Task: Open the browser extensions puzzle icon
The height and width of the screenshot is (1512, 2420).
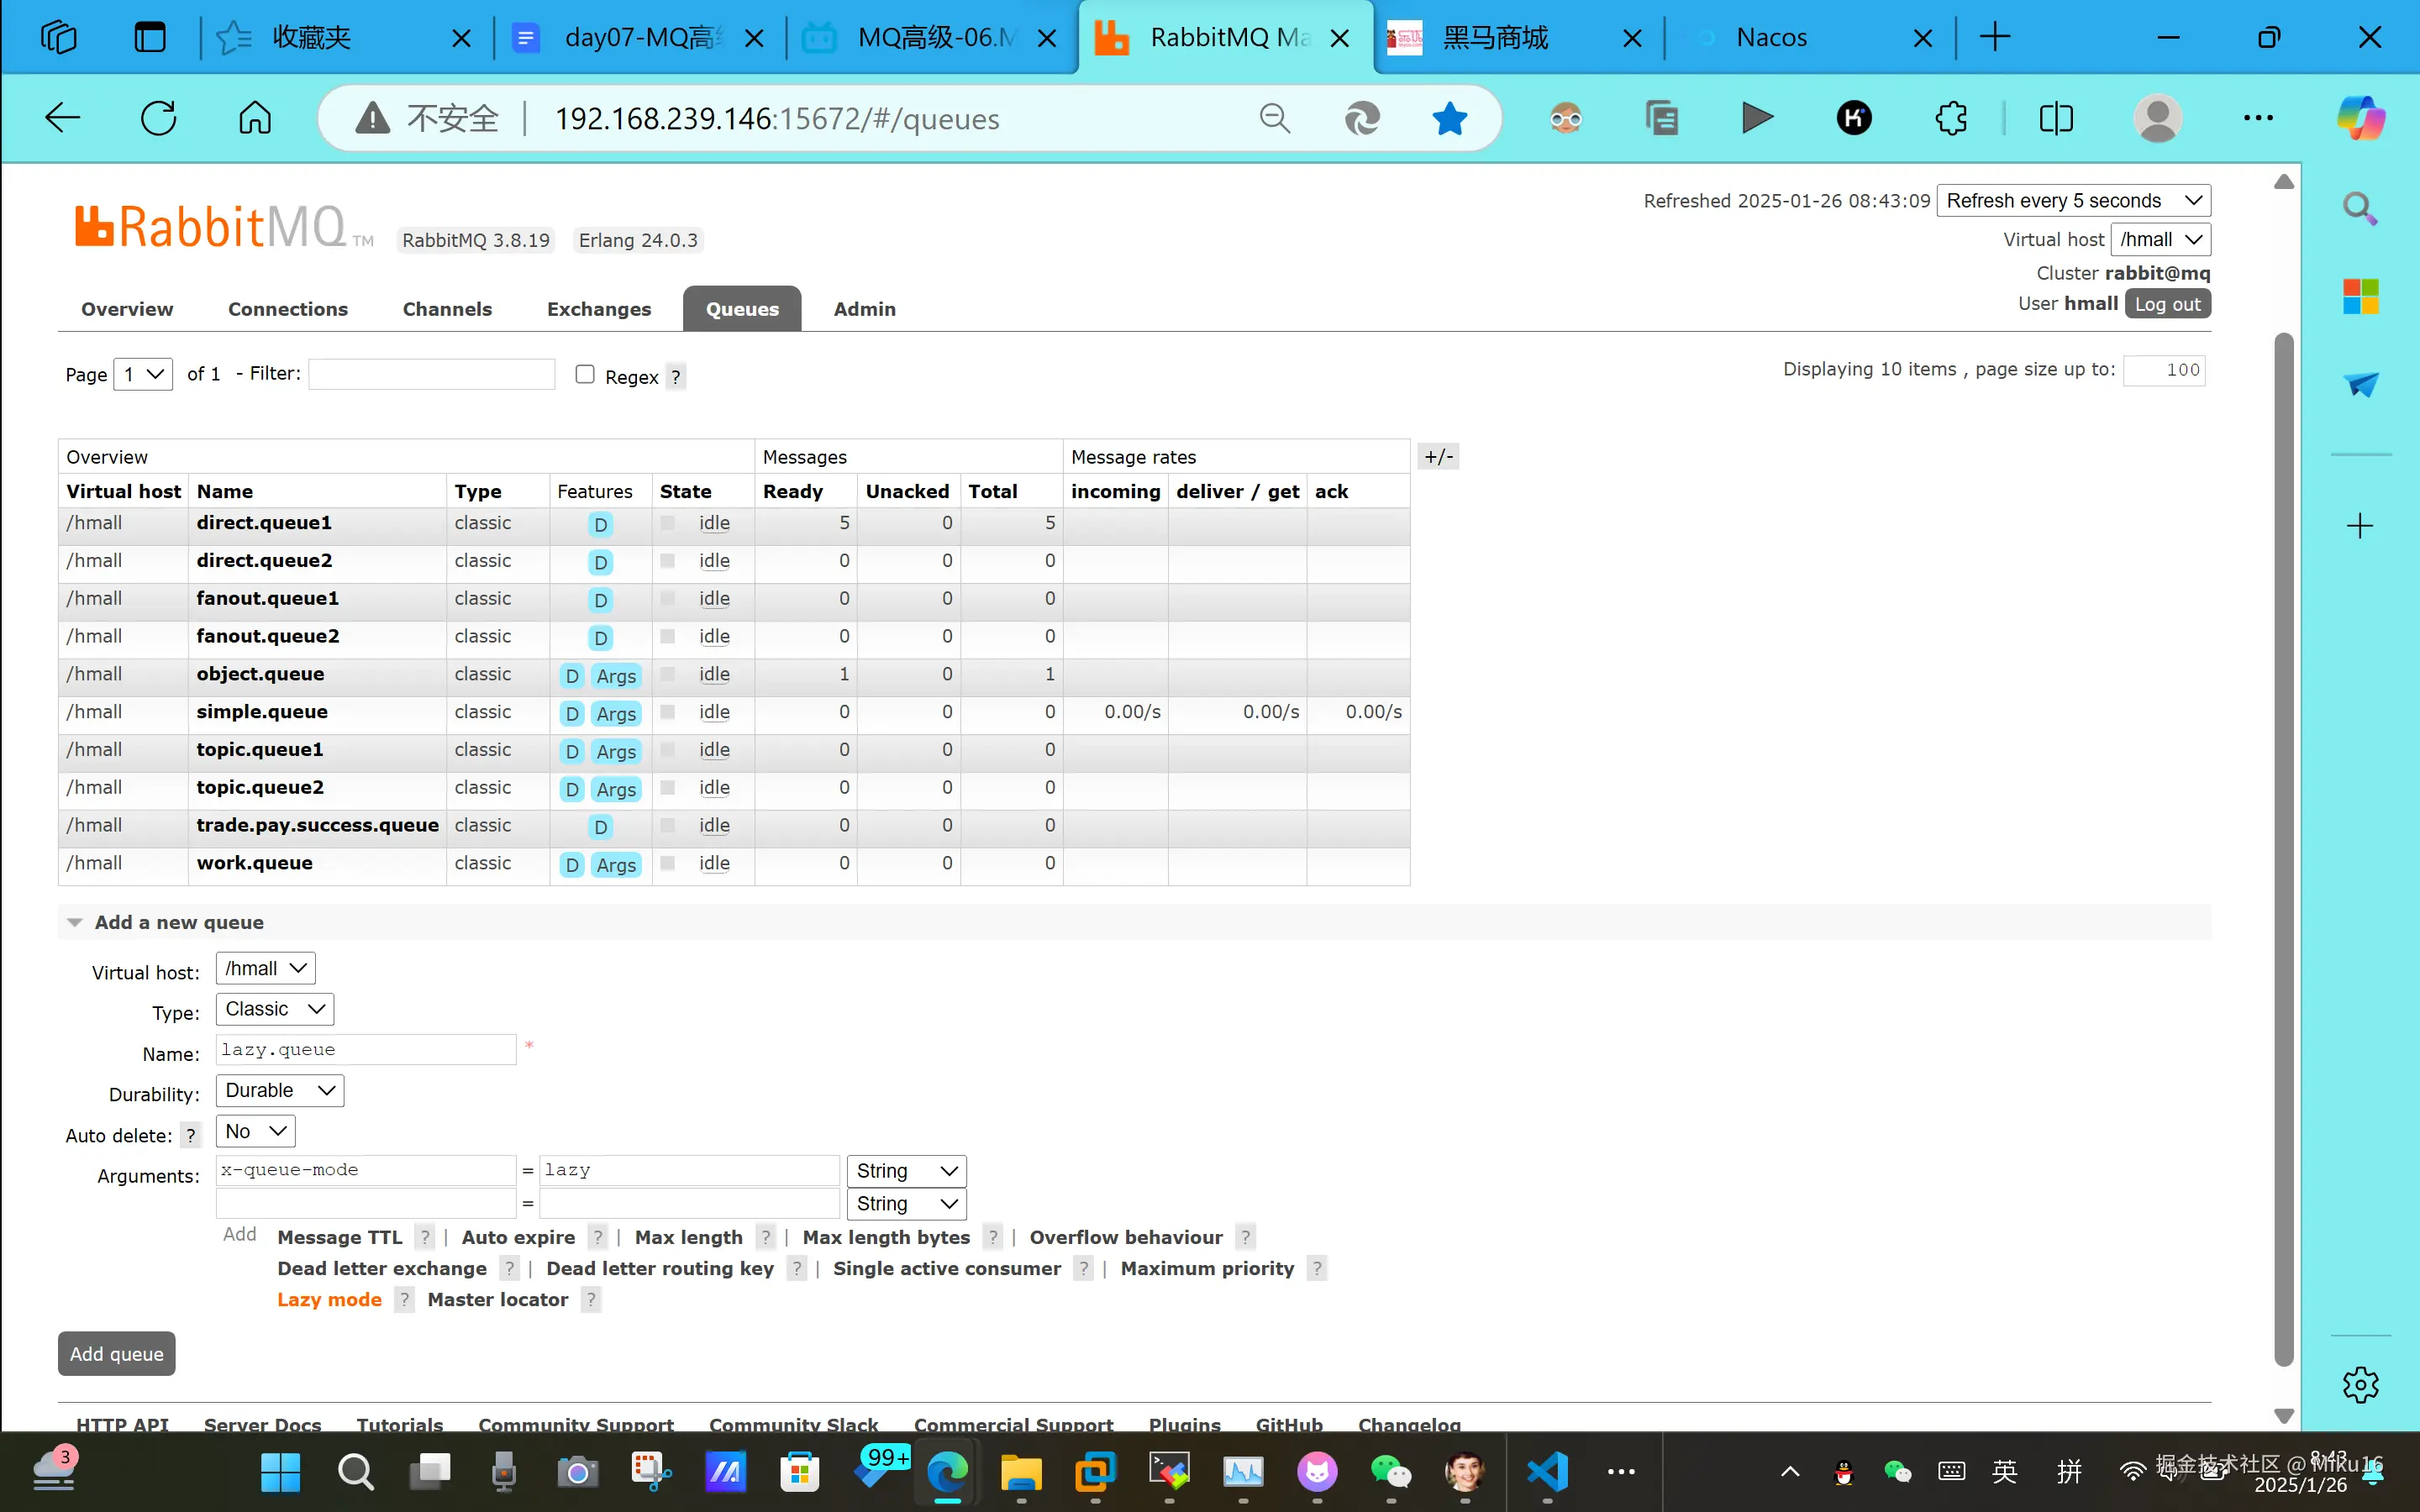Action: point(1950,118)
